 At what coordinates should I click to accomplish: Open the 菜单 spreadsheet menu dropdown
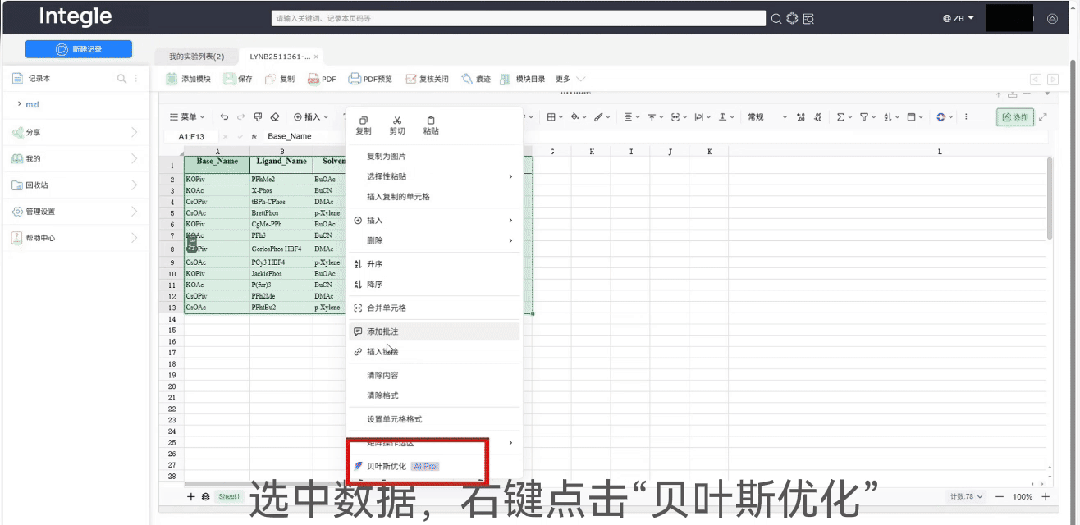point(187,117)
